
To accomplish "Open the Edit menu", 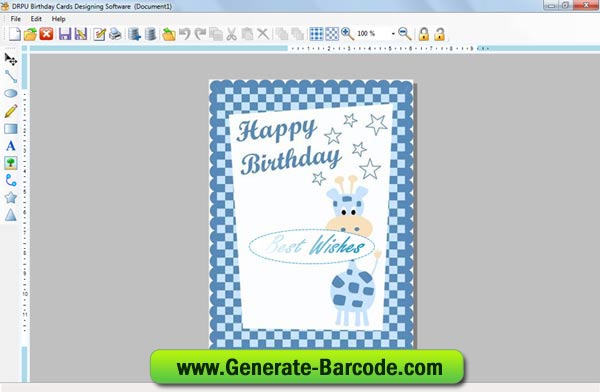I will 36,19.
